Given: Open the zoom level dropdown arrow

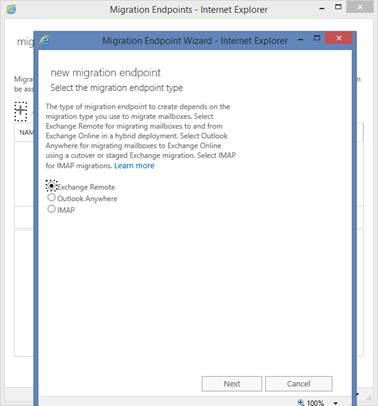Looking at the screenshot, I should point(336,403).
